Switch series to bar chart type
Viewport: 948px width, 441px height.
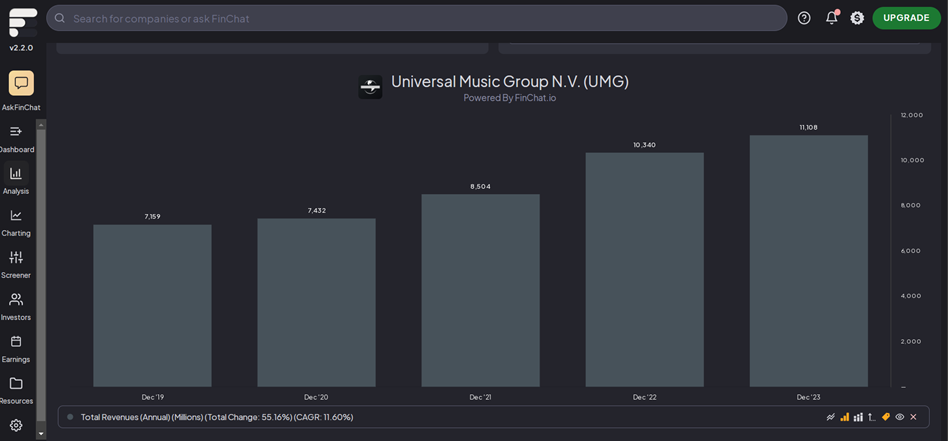tap(845, 417)
